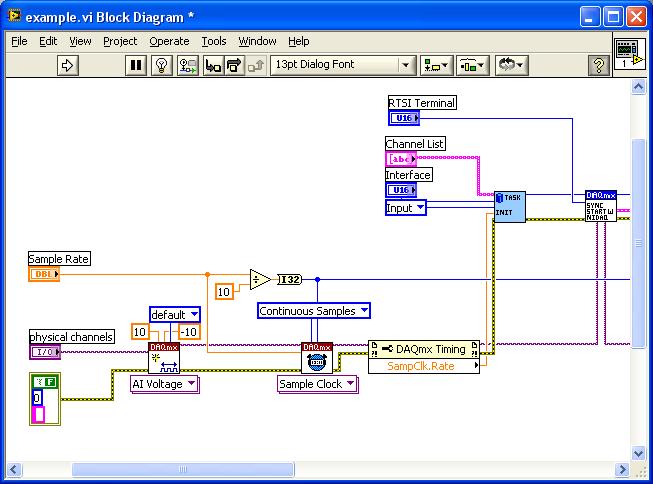Expand the AI Voltage polymorphic selector
This screenshot has height=484, width=653.
(164, 384)
